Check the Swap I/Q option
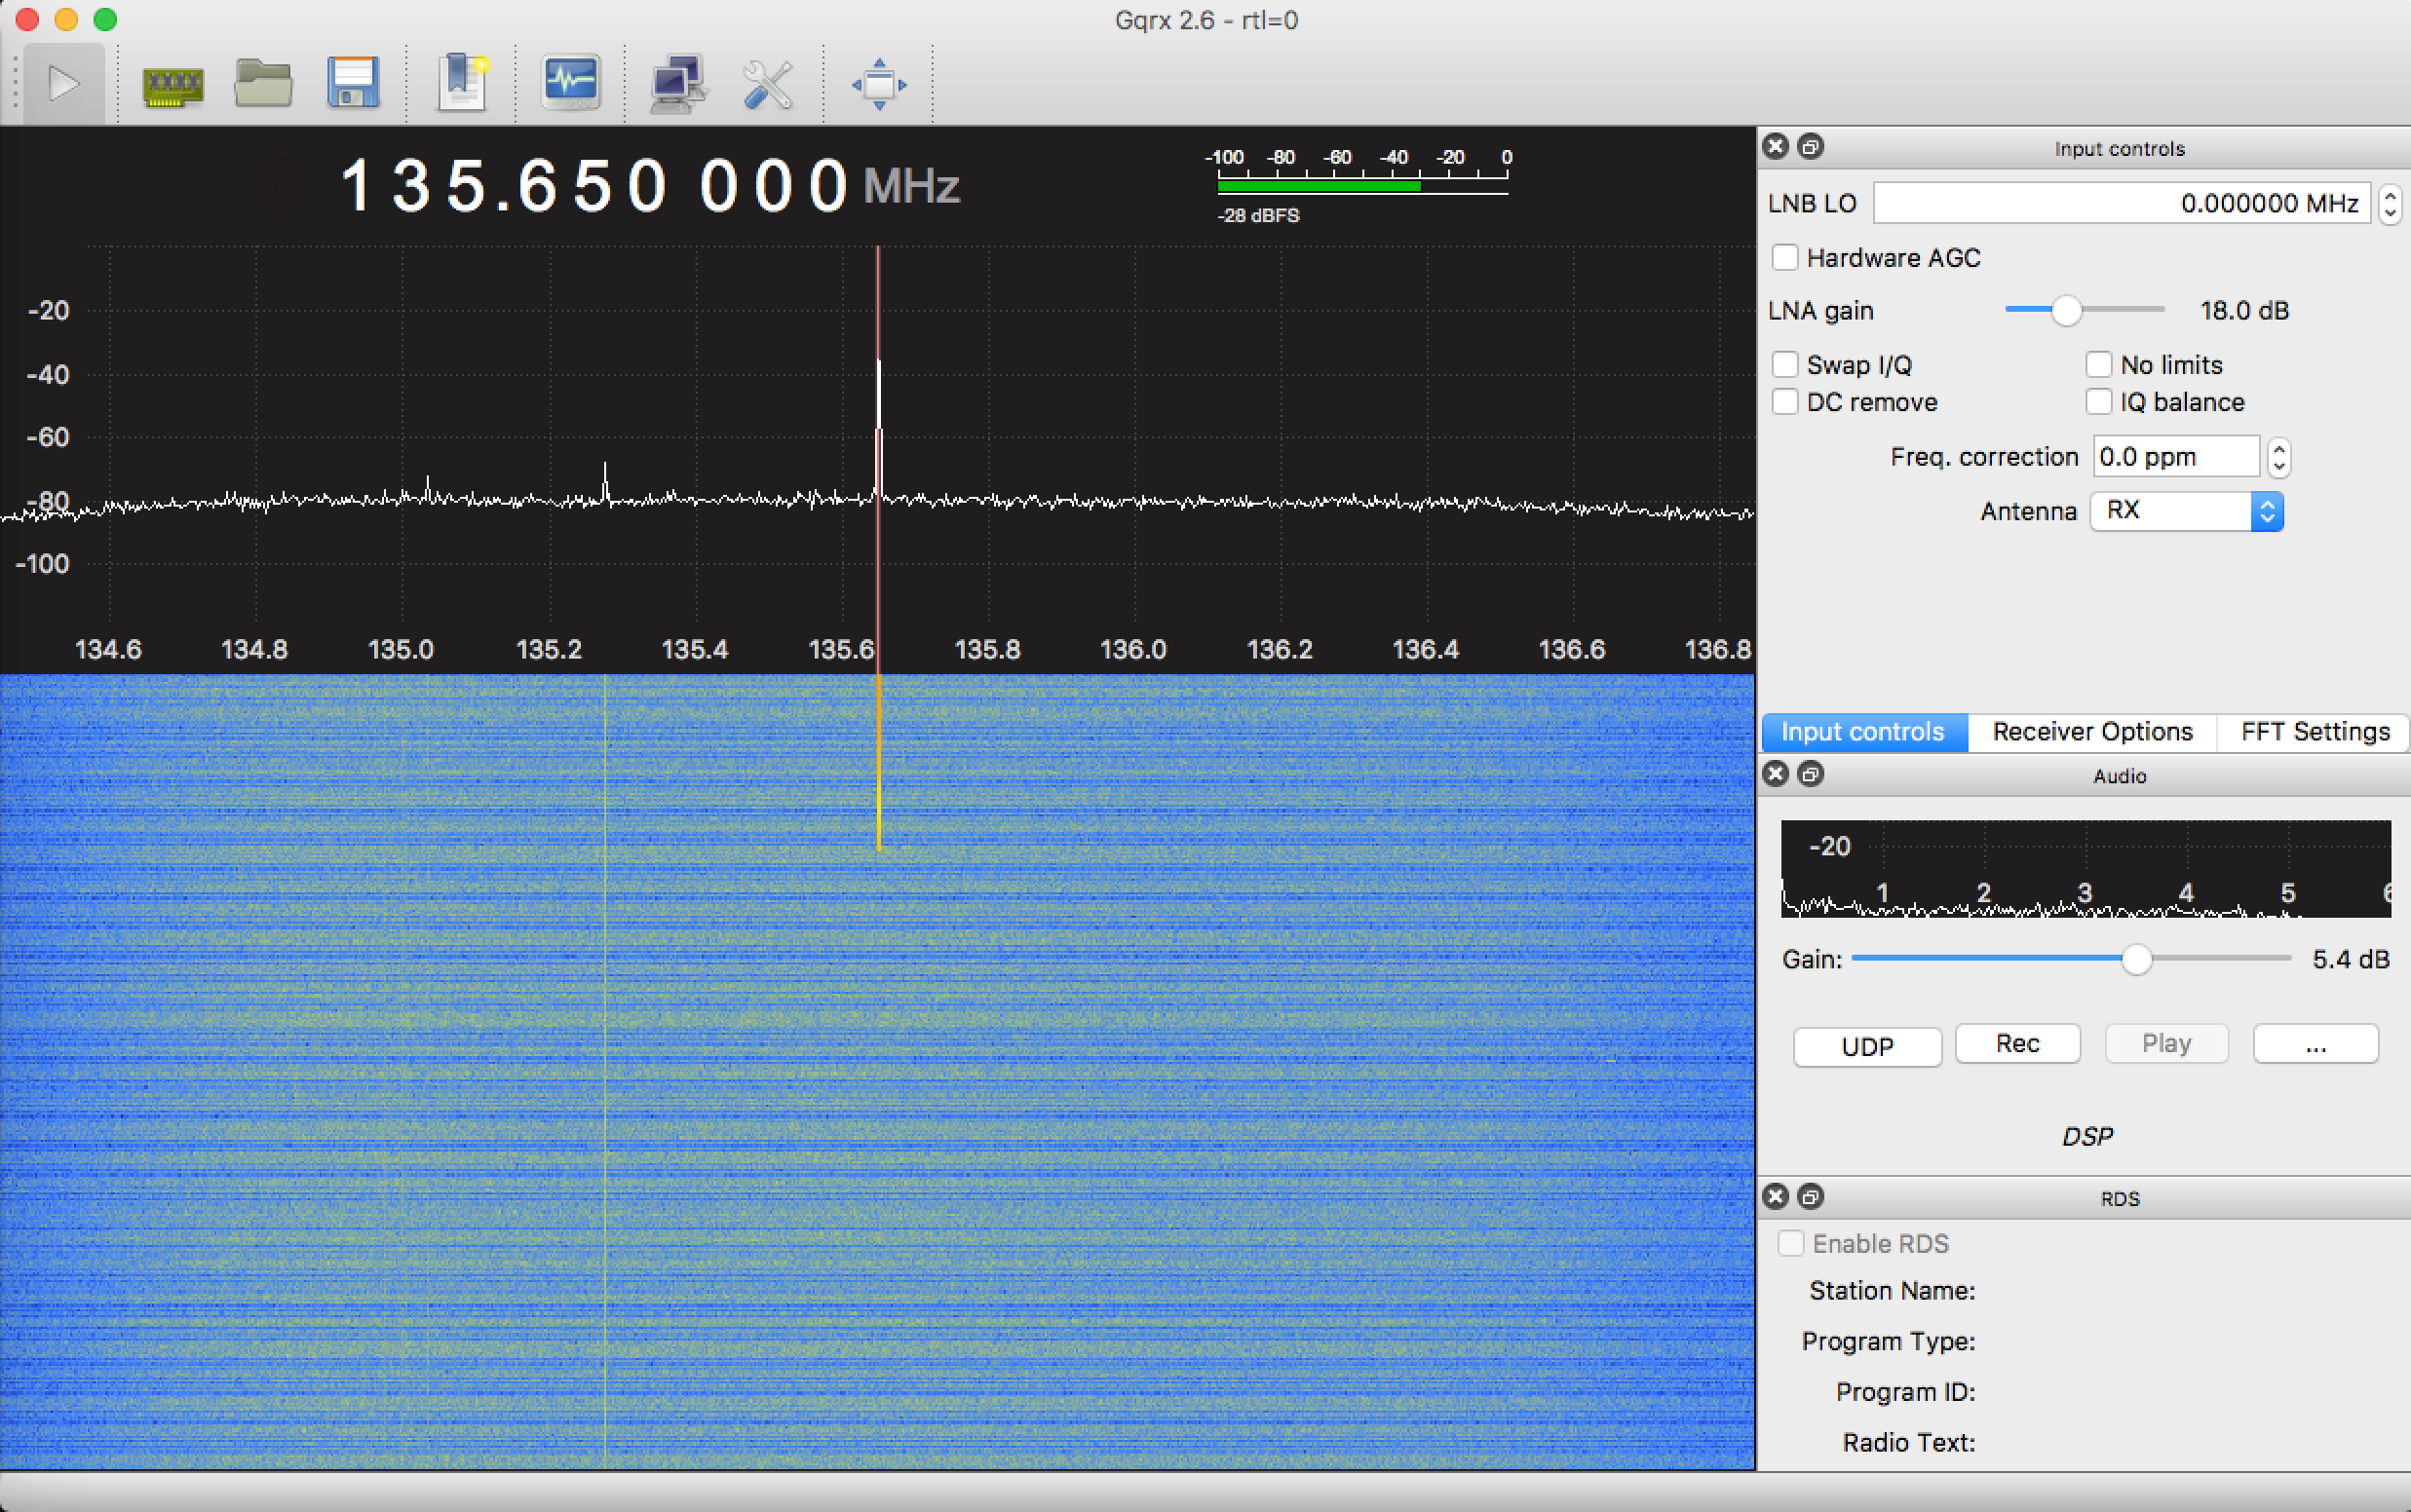Screen dimensions: 2411x1512 coord(1785,365)
